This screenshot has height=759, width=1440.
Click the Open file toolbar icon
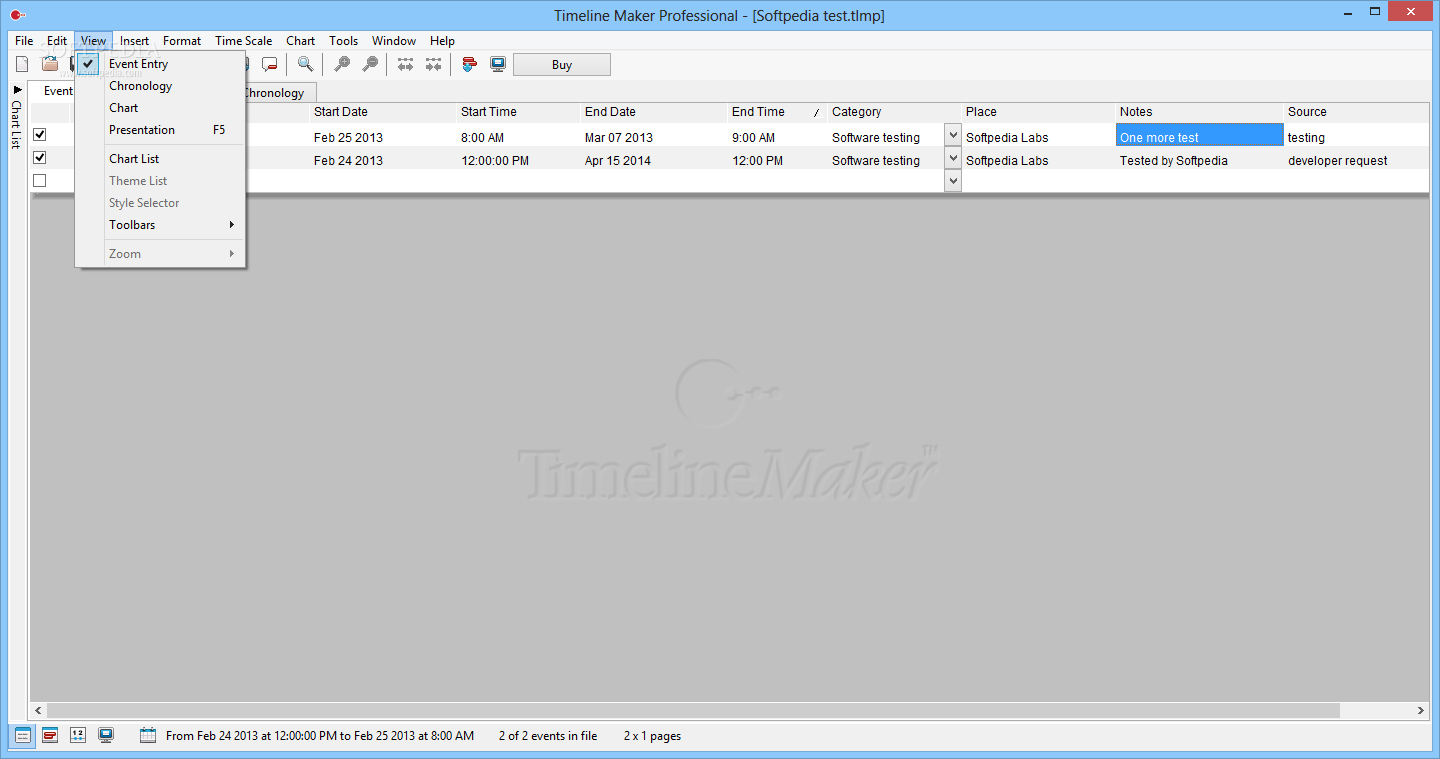coord(49,64)
